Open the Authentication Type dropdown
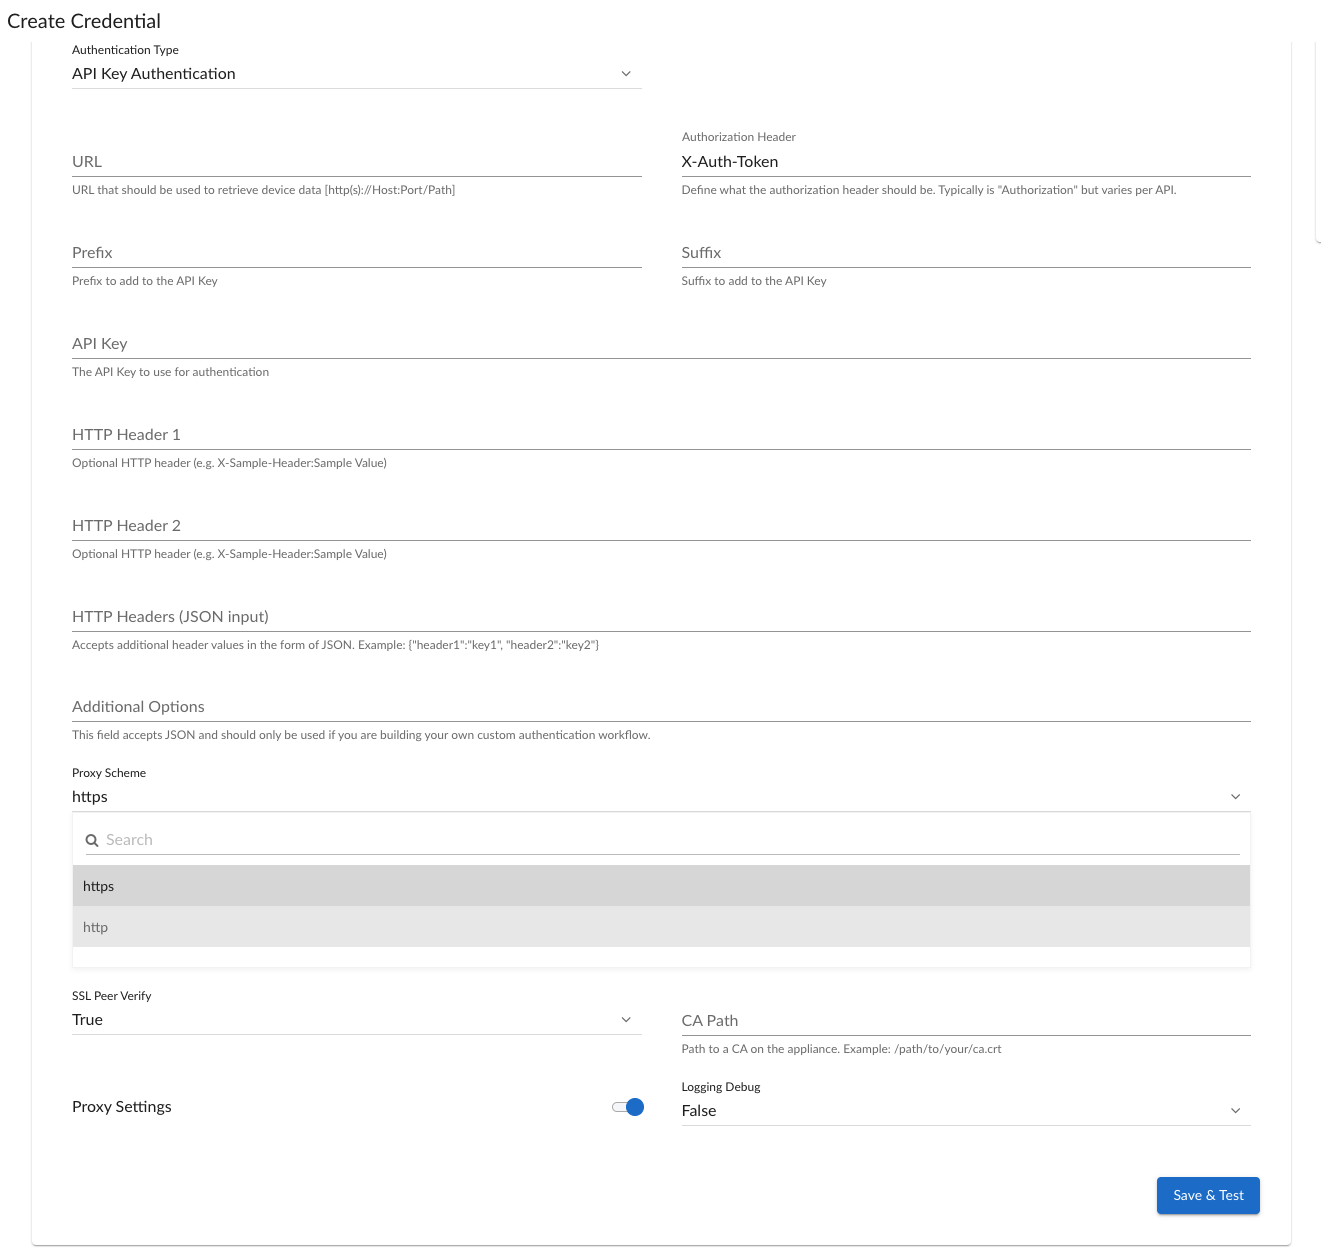 click(356, 74)
